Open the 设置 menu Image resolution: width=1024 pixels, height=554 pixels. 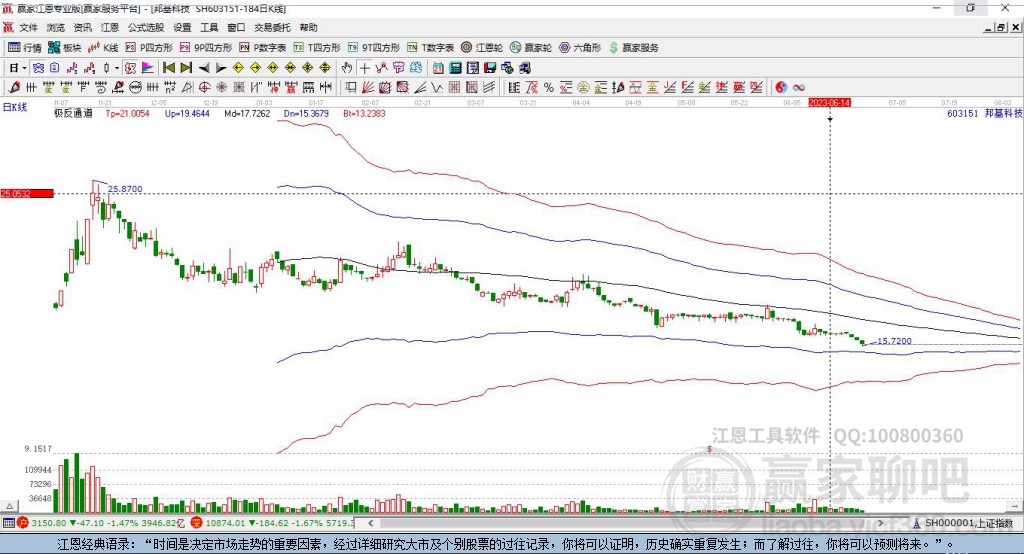tap(182, 27)
